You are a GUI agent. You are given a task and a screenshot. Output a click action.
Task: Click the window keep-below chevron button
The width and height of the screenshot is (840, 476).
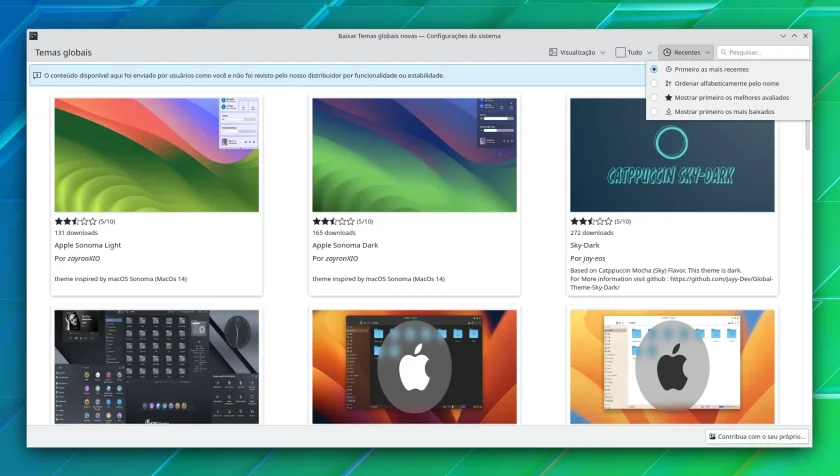[783, 36]
